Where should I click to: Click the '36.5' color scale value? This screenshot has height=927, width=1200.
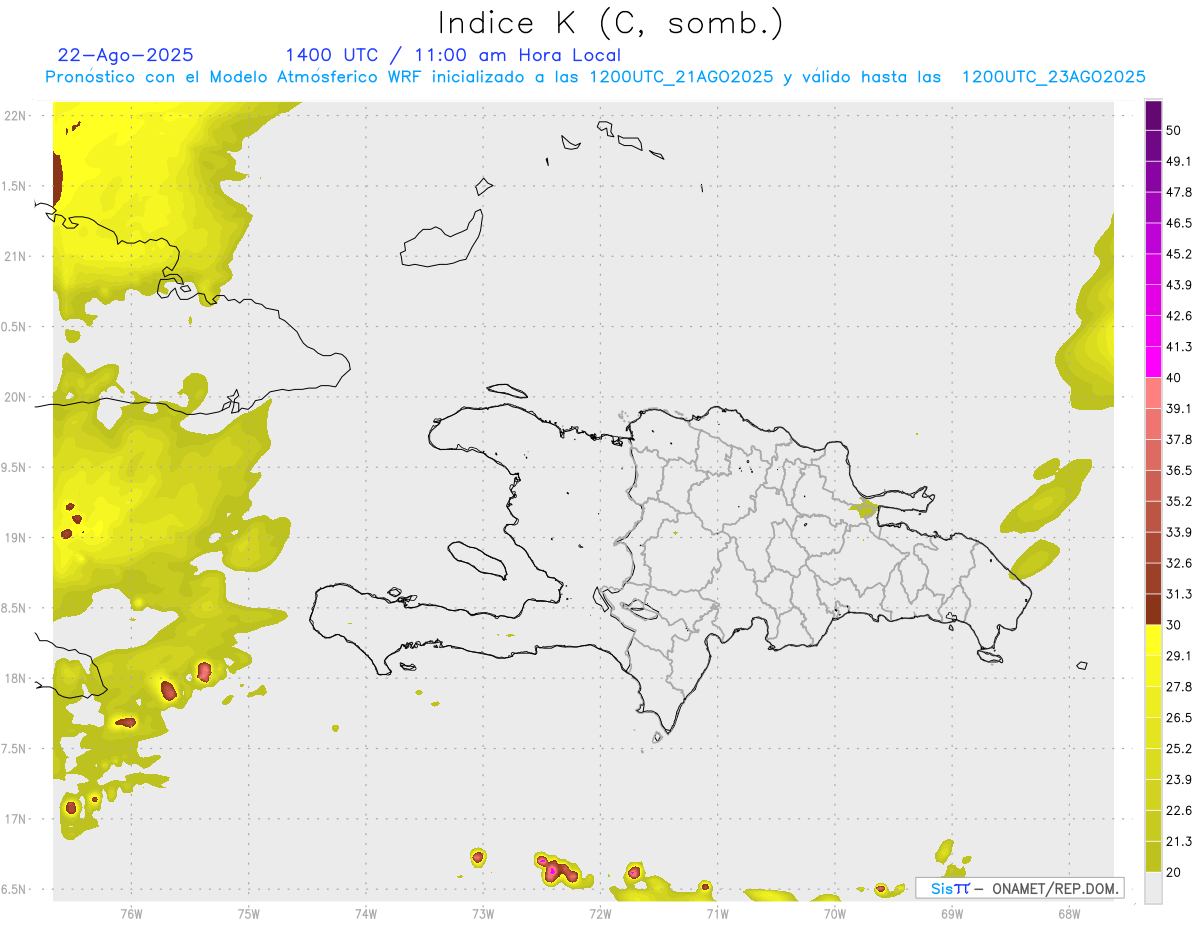pos(1179,470)
